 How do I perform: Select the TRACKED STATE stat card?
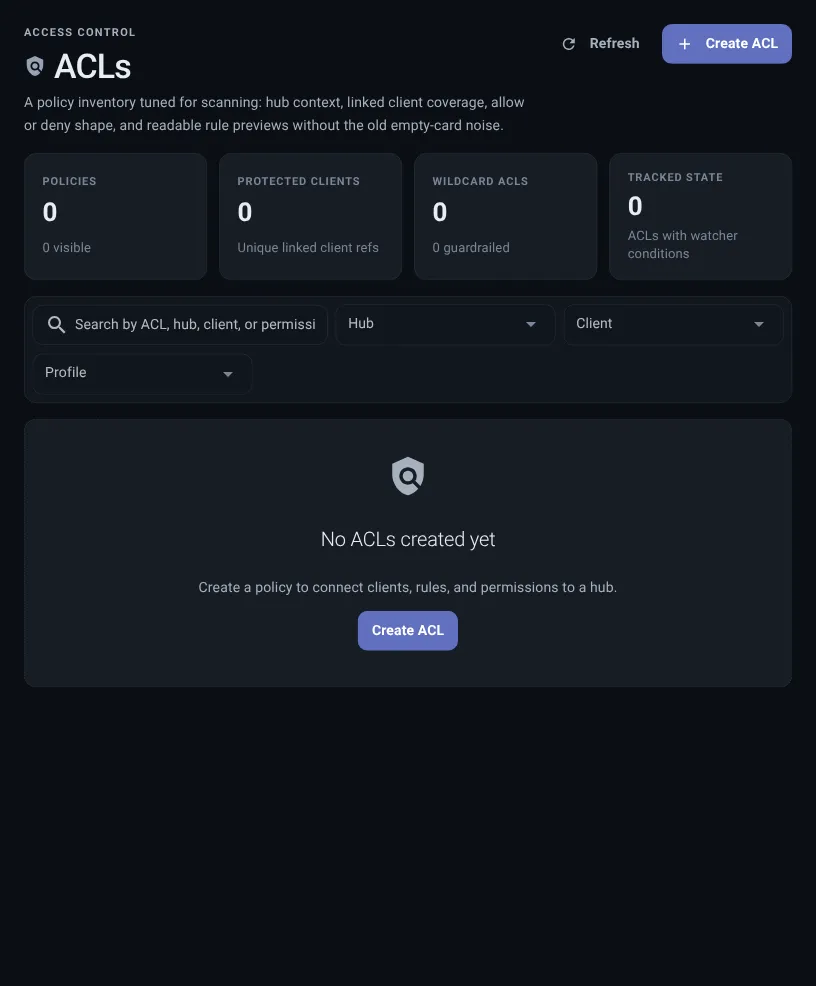point(699,216)
